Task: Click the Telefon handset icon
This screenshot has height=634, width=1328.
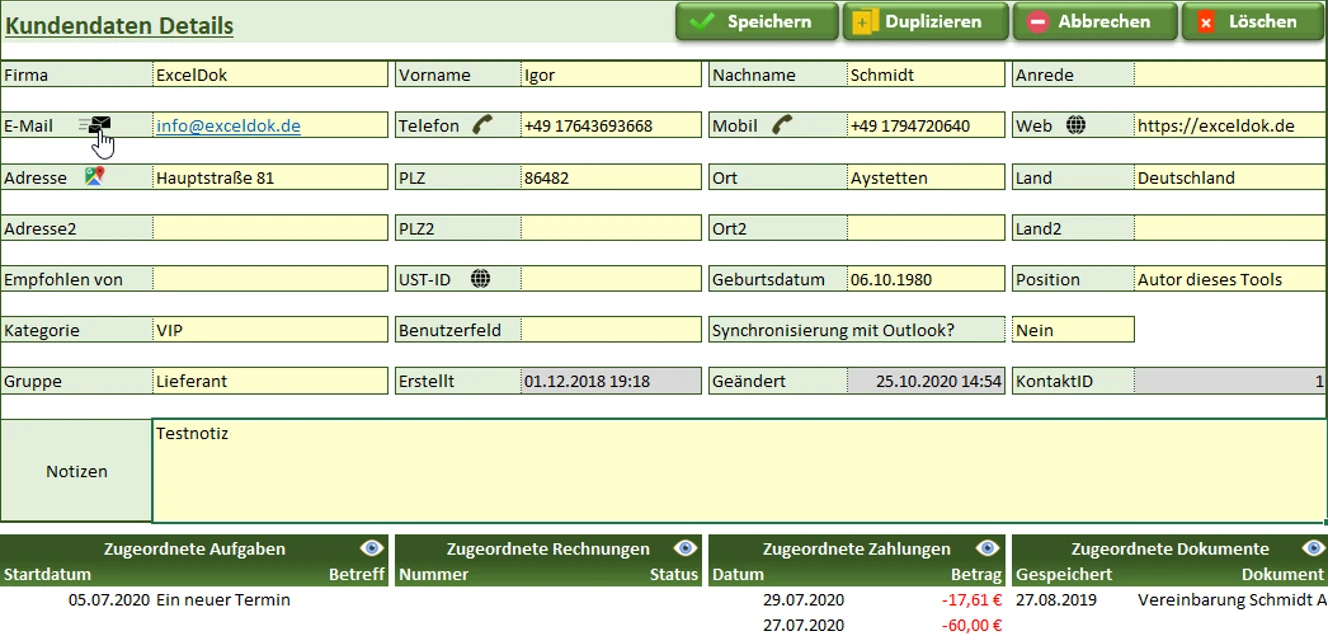Action: (x=483, y=125)
